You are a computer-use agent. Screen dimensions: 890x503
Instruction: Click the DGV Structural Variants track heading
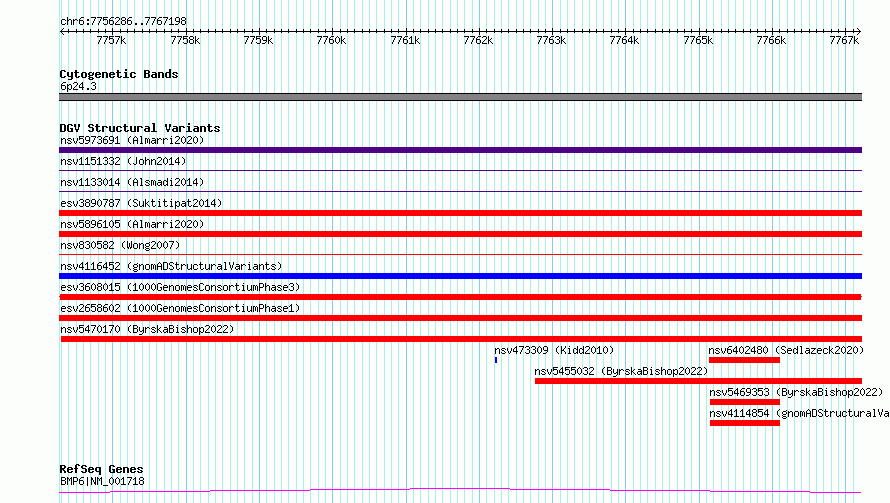[x=140, y=128]
